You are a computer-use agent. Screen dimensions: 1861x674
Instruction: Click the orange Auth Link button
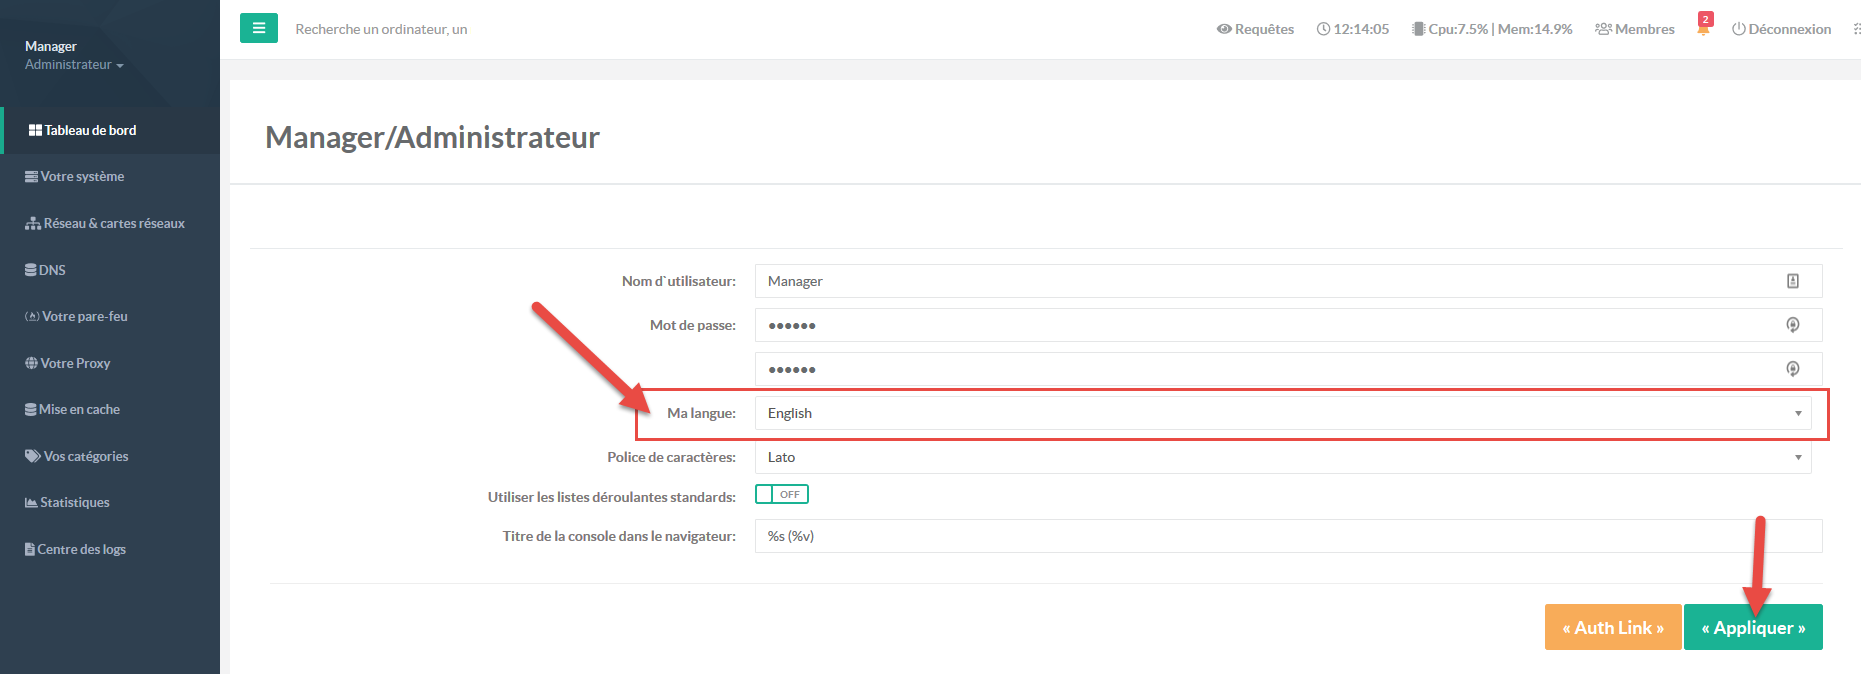click(x=1612, y=627)
